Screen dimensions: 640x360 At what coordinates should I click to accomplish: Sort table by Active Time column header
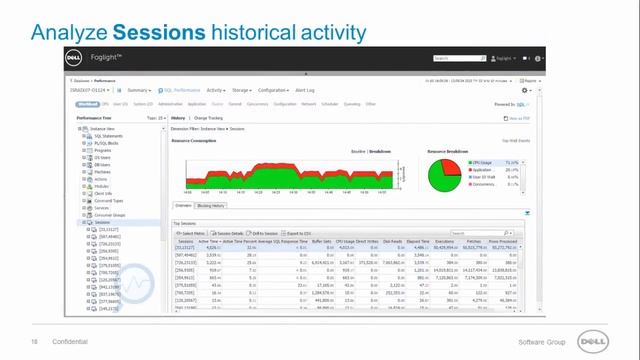[209, 242]
